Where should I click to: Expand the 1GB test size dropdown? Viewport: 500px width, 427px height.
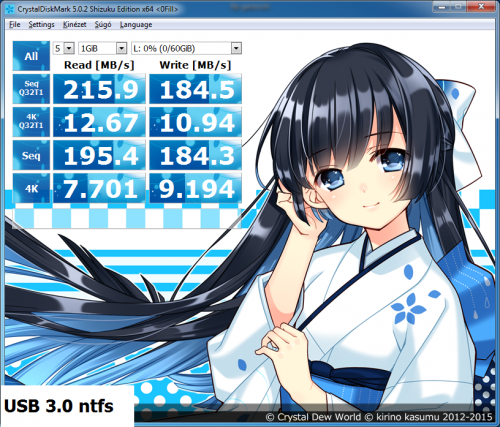click(x=122, y=48)
